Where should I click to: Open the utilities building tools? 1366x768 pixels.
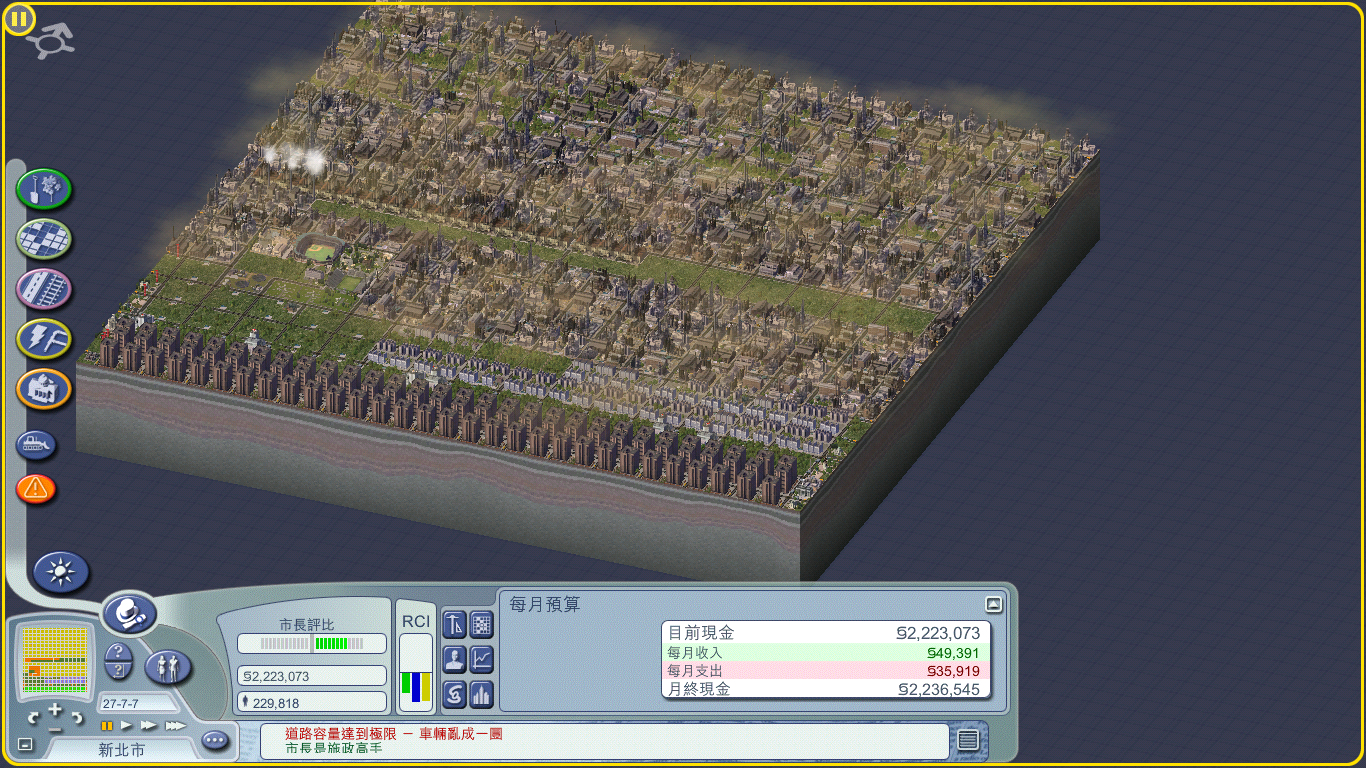(44, 339)
